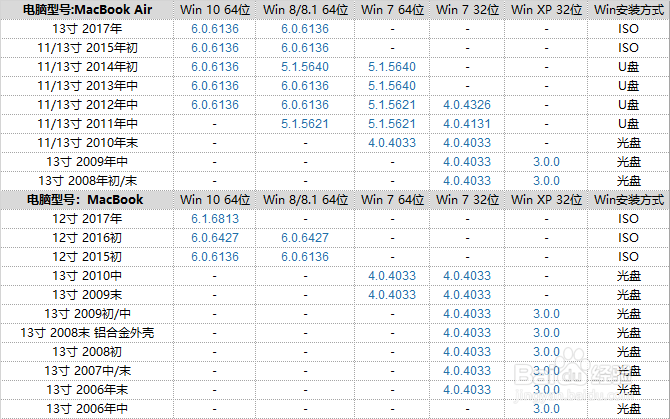This screenshot has height=419, width=670.
Task: Open Win 8/8.1 6.0.6136 for 12寸 2015初
Action: (305, 257)
